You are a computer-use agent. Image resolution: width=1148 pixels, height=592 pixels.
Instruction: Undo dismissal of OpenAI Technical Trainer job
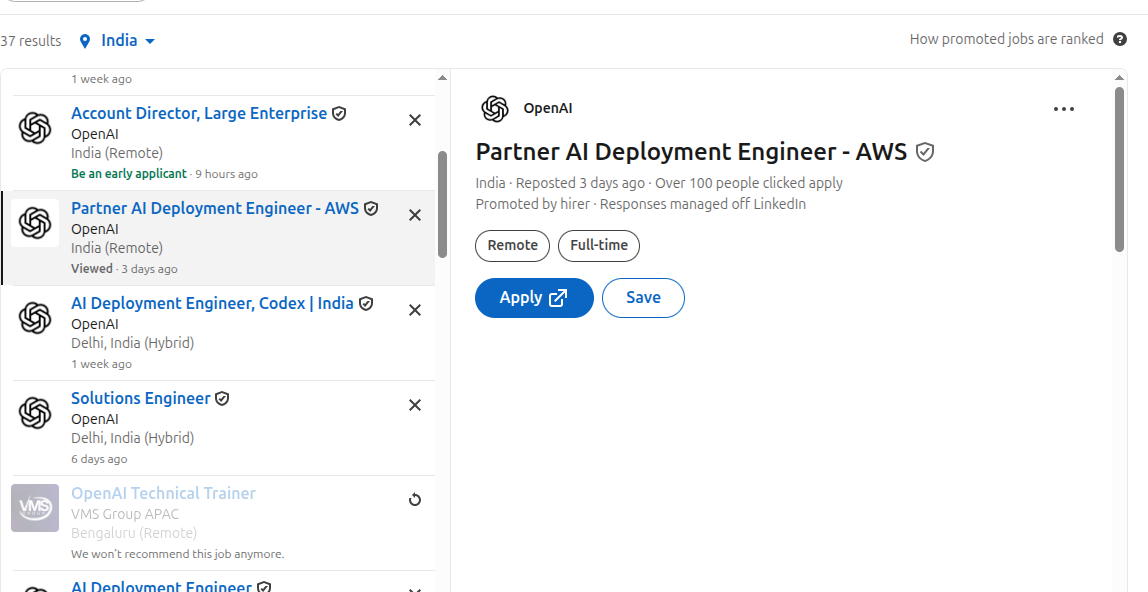pos(414,501)
